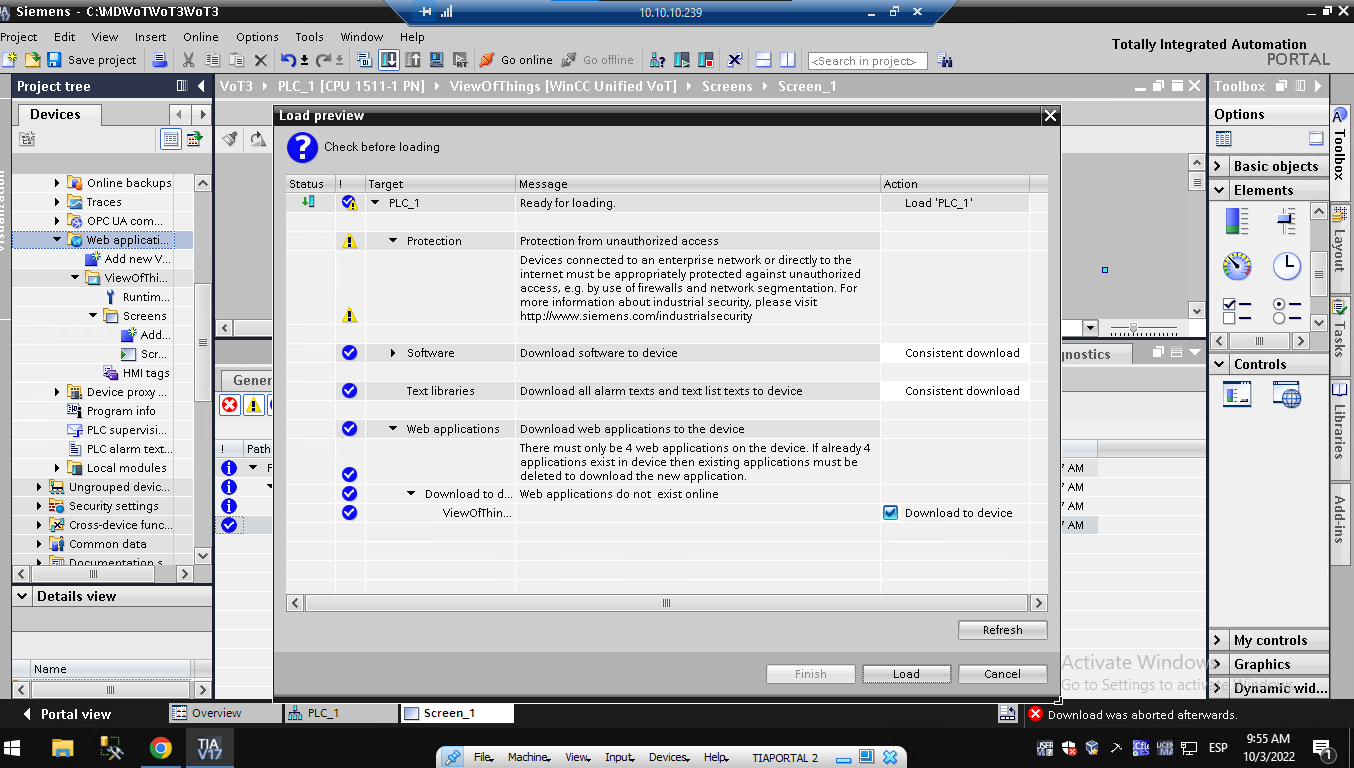1354x768 pixels.
Task: Collapse the Elements section in Toolbox
Action: pyautogui.click(x=1218, y=190)
